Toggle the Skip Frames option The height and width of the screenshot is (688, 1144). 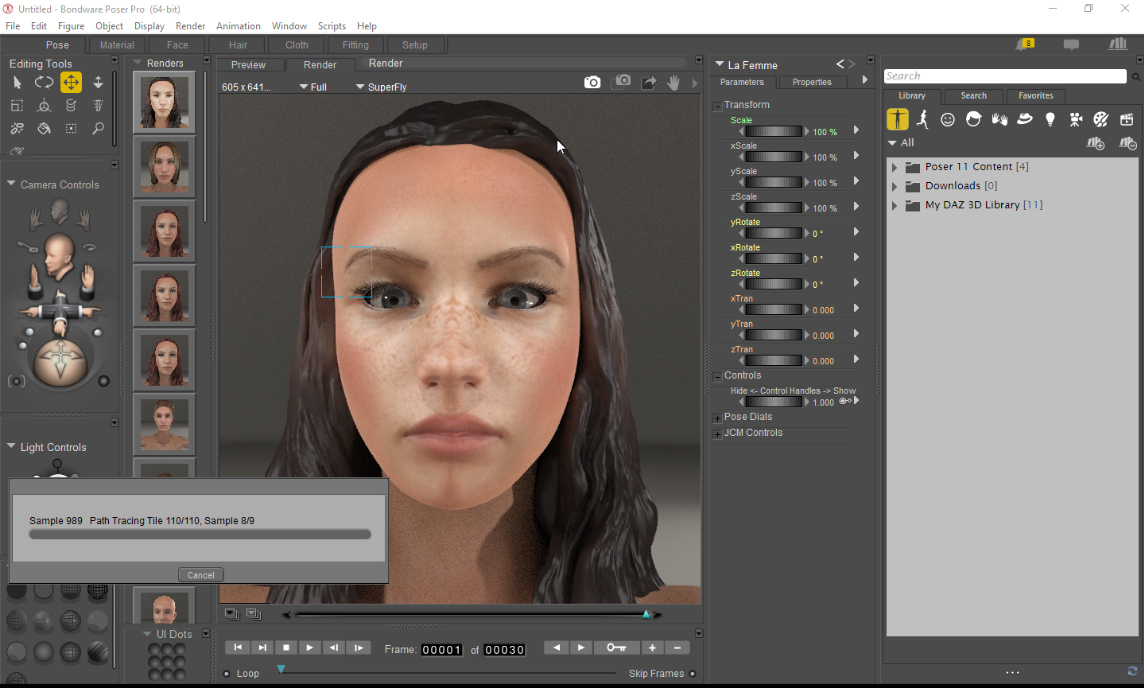tap(692, 673)
